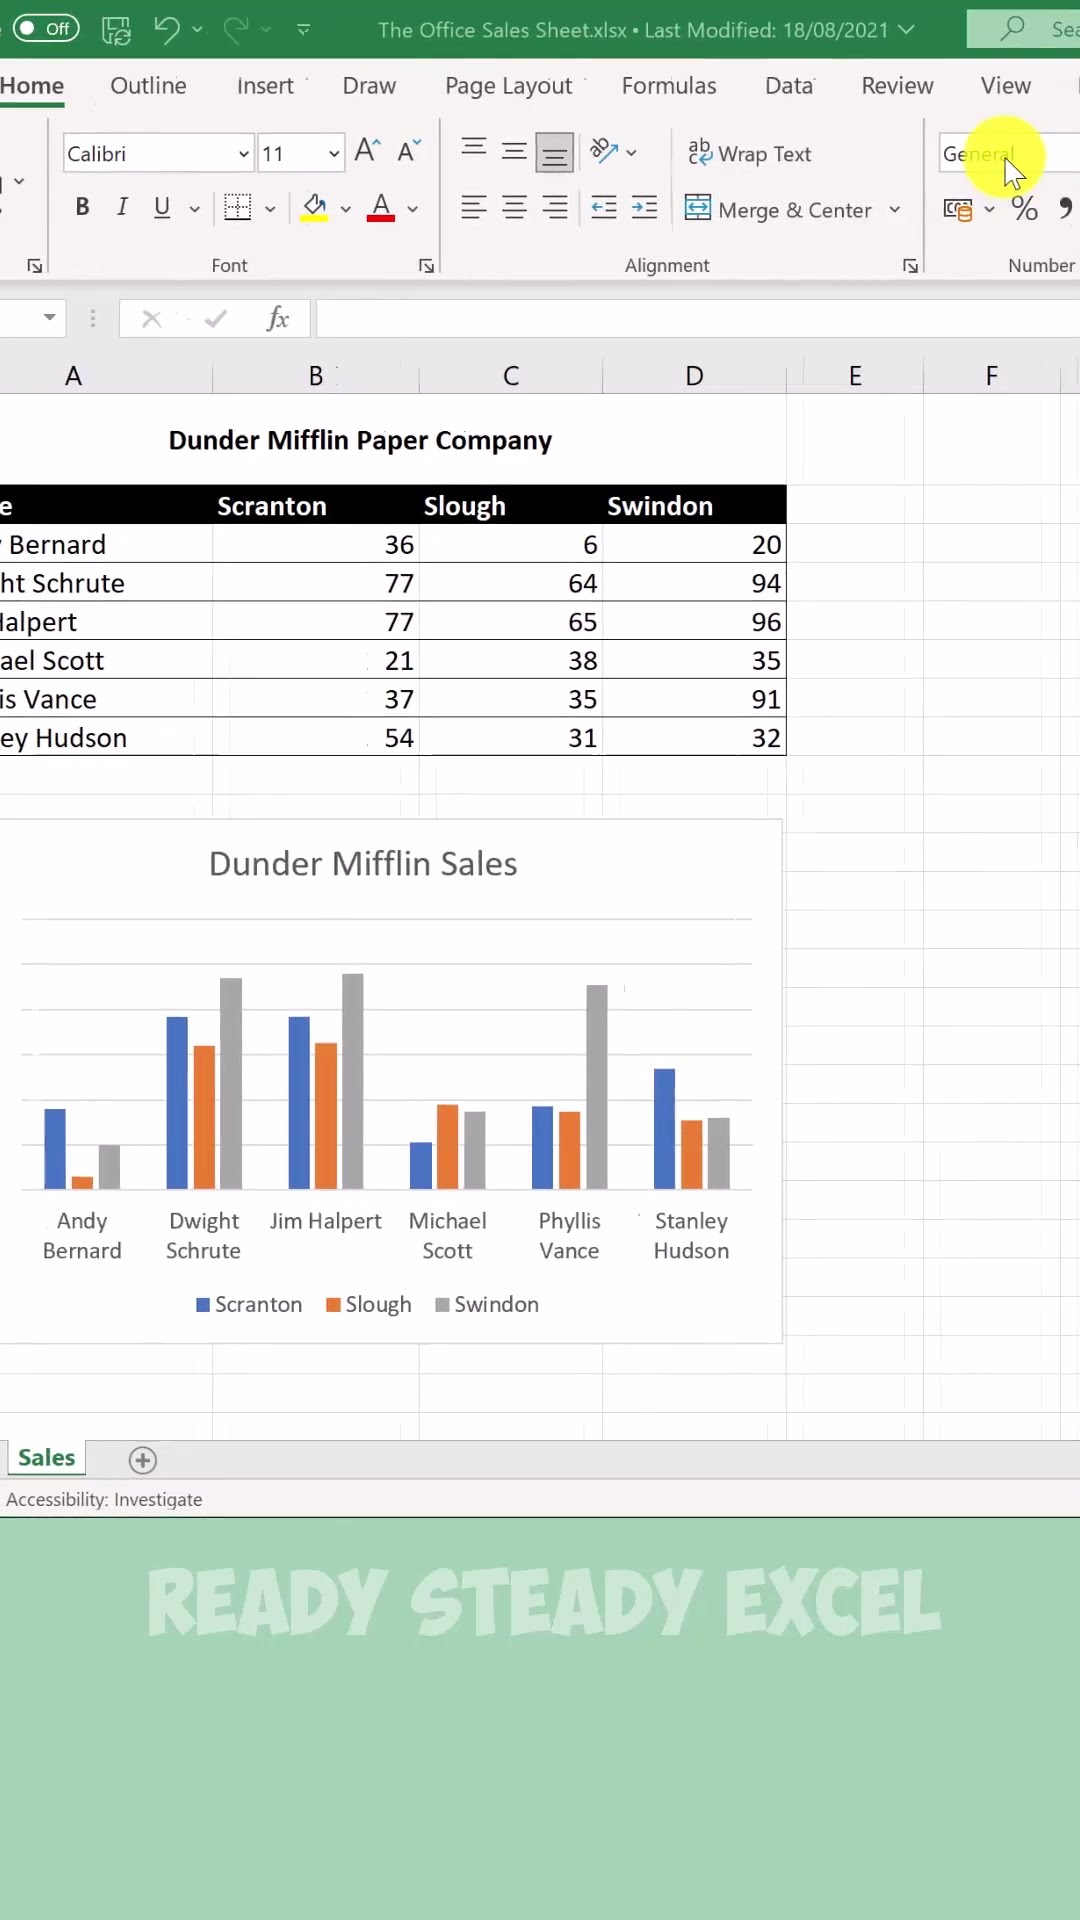Screen dimensions: 1080x1920
Task: Open the View tab
Action: (x=1005, y=86)
